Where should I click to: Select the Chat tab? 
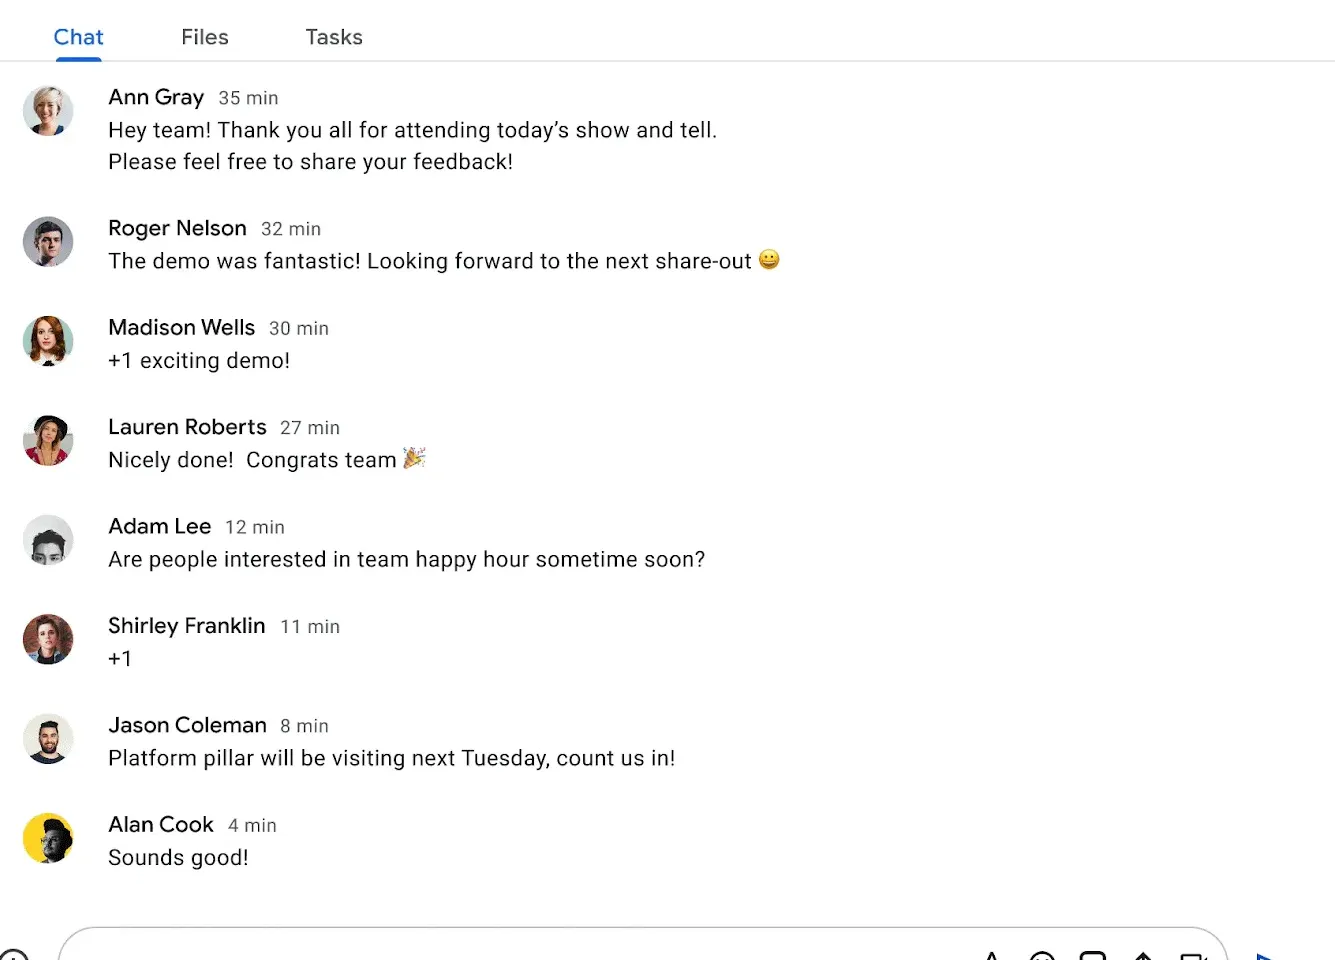tap(78, 37)
